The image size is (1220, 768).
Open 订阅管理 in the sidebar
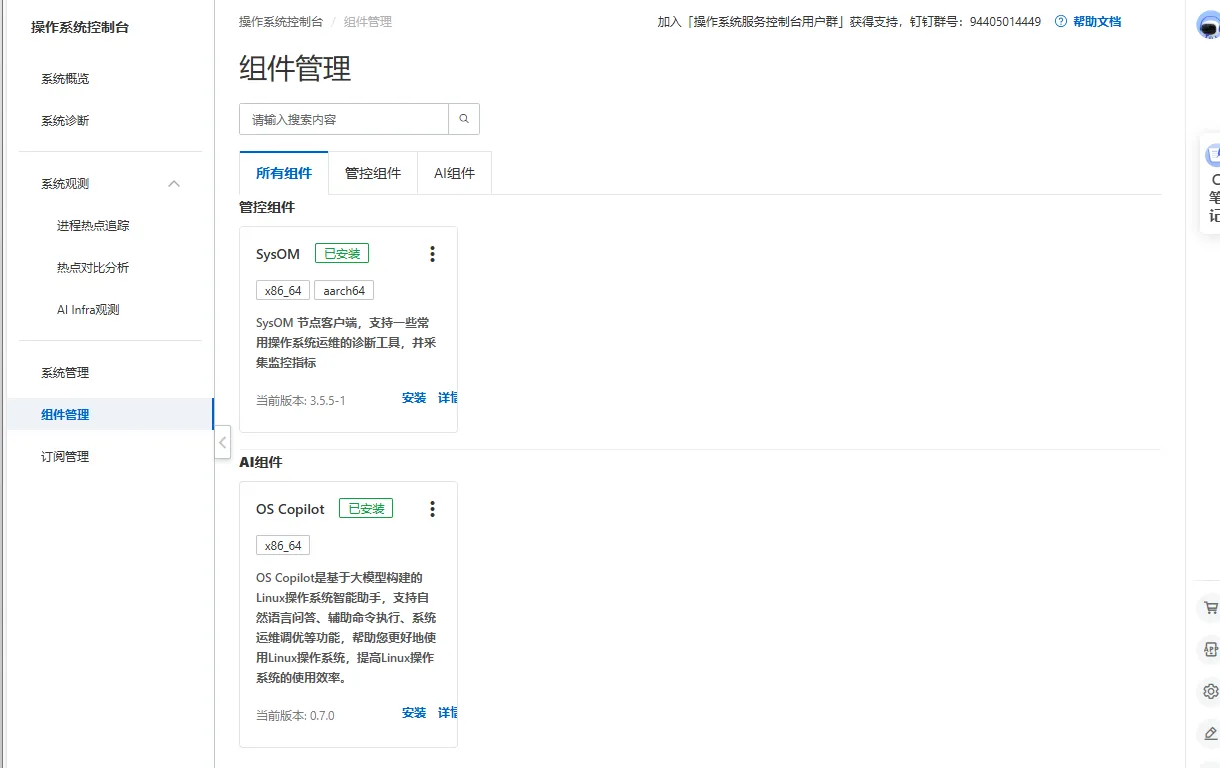[x=65, y=457]
